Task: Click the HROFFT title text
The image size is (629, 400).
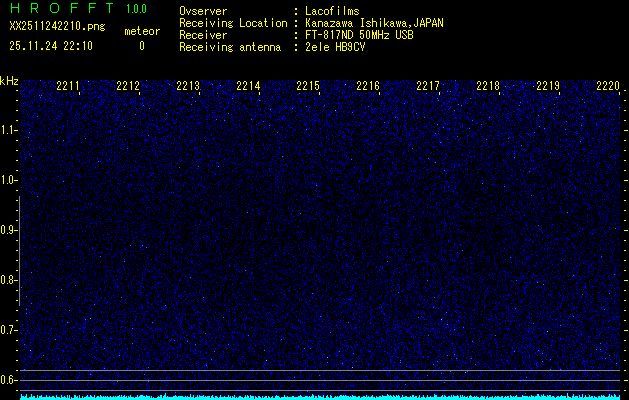Action: (x=55, y=9)
